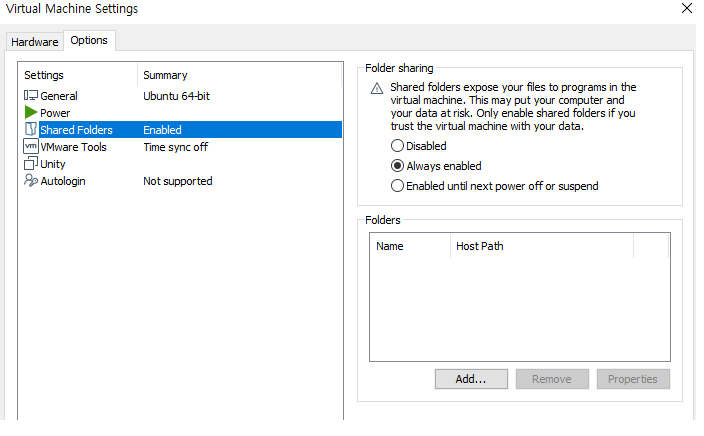Click the Unity overlapping windows icon

(31, 163)
